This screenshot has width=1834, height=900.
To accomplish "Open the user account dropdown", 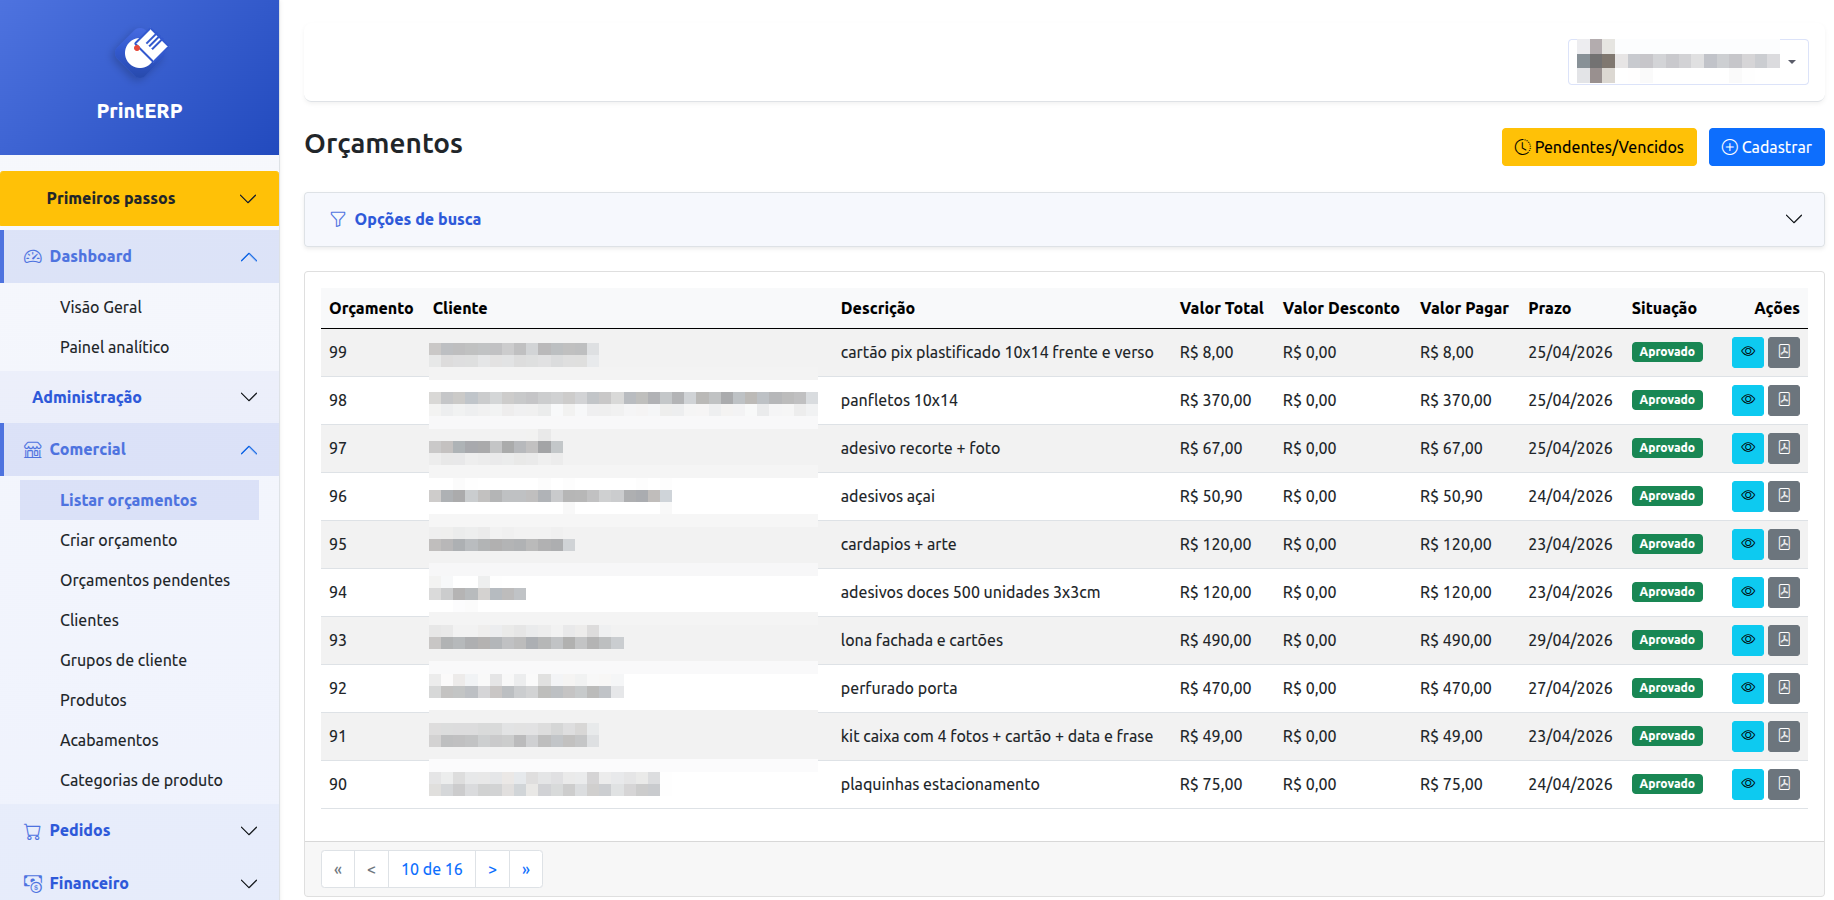I will (1688, 61).
